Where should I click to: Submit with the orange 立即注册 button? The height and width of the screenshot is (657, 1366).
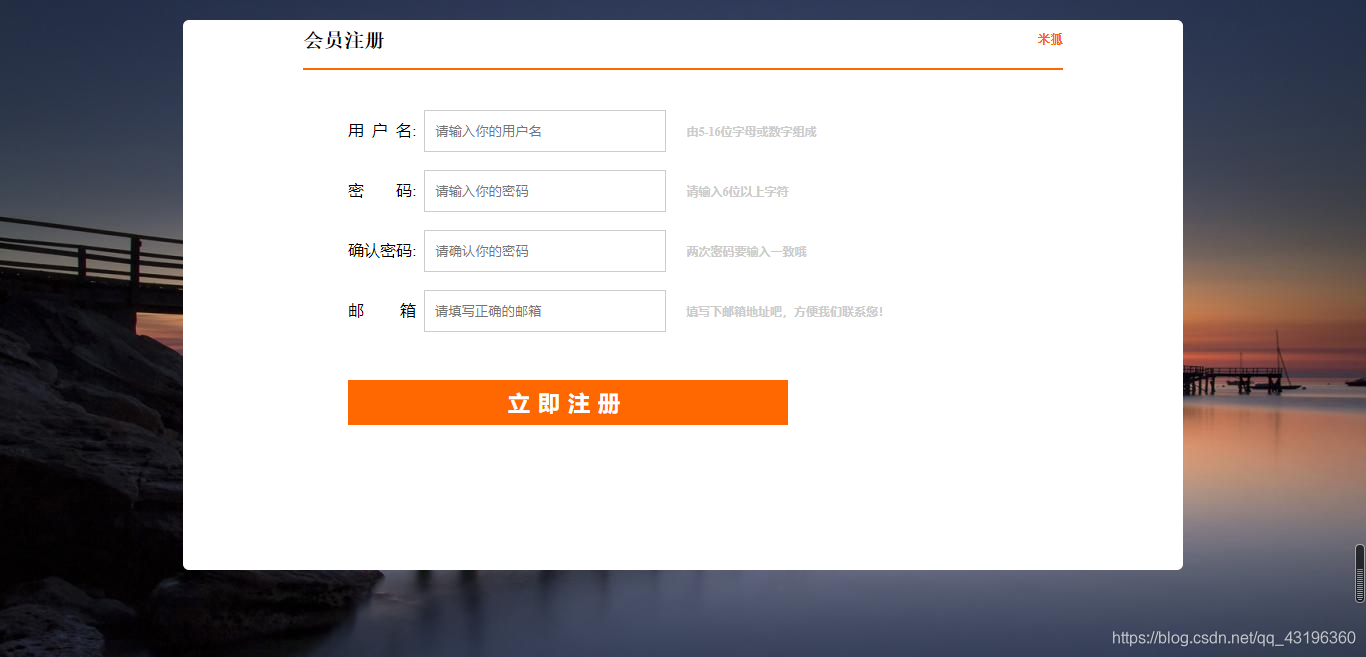(x=568, y=402)
